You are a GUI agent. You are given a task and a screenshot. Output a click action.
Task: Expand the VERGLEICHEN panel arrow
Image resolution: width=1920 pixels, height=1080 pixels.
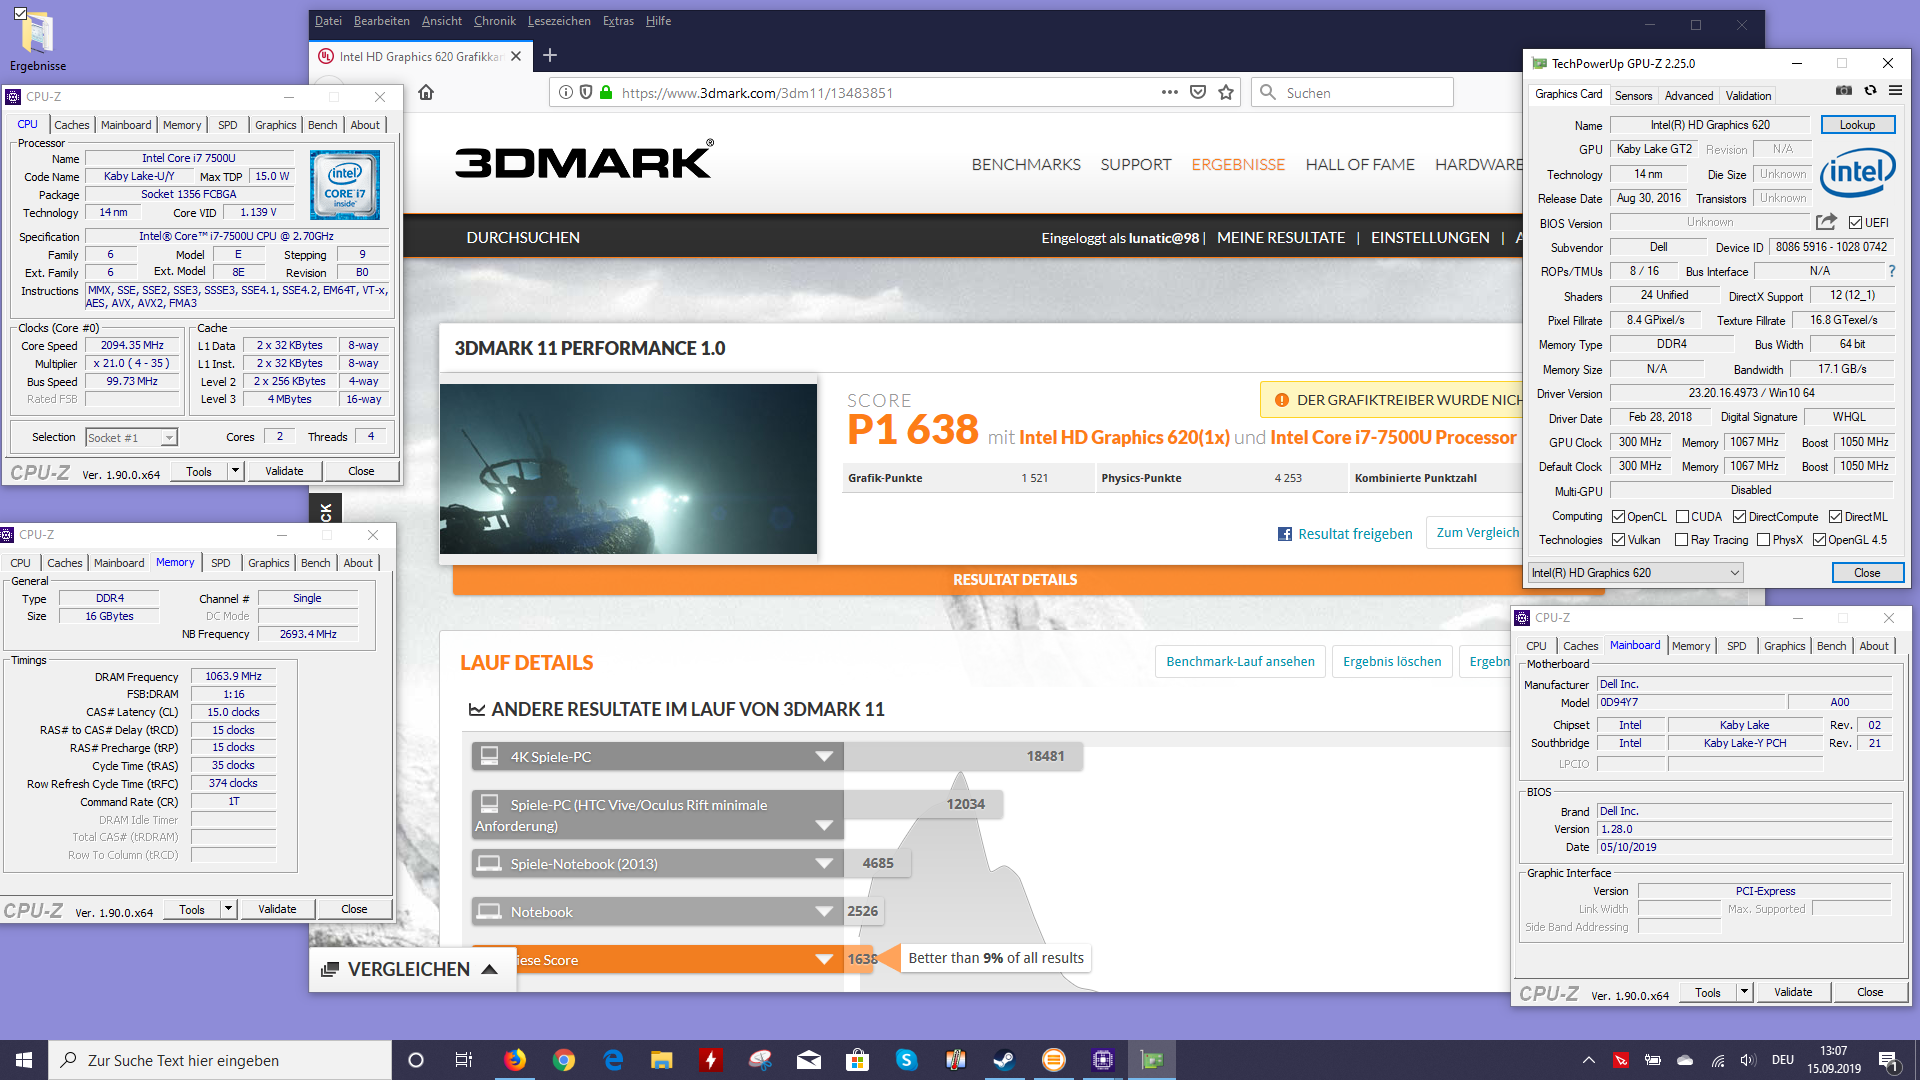[x=489, y=969]
